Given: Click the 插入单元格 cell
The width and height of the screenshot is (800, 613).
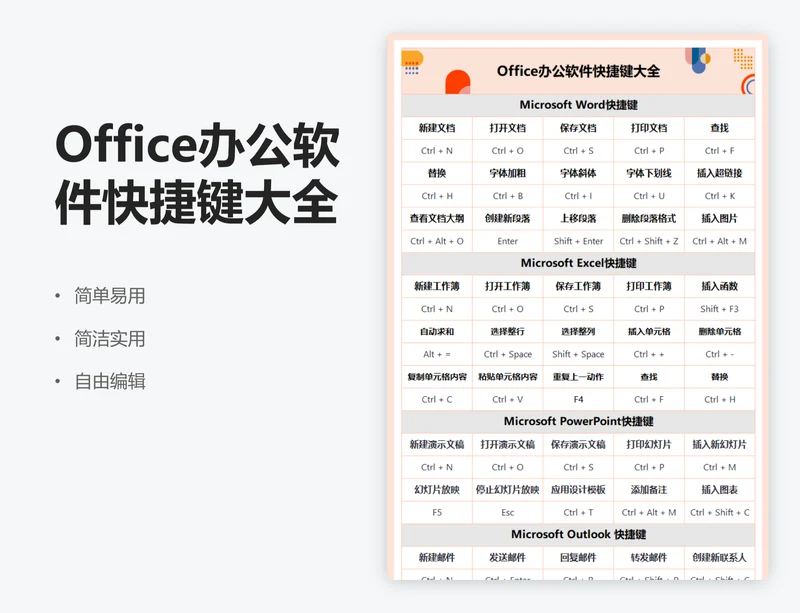Looking at the screenshot, I should coord(648,332).
